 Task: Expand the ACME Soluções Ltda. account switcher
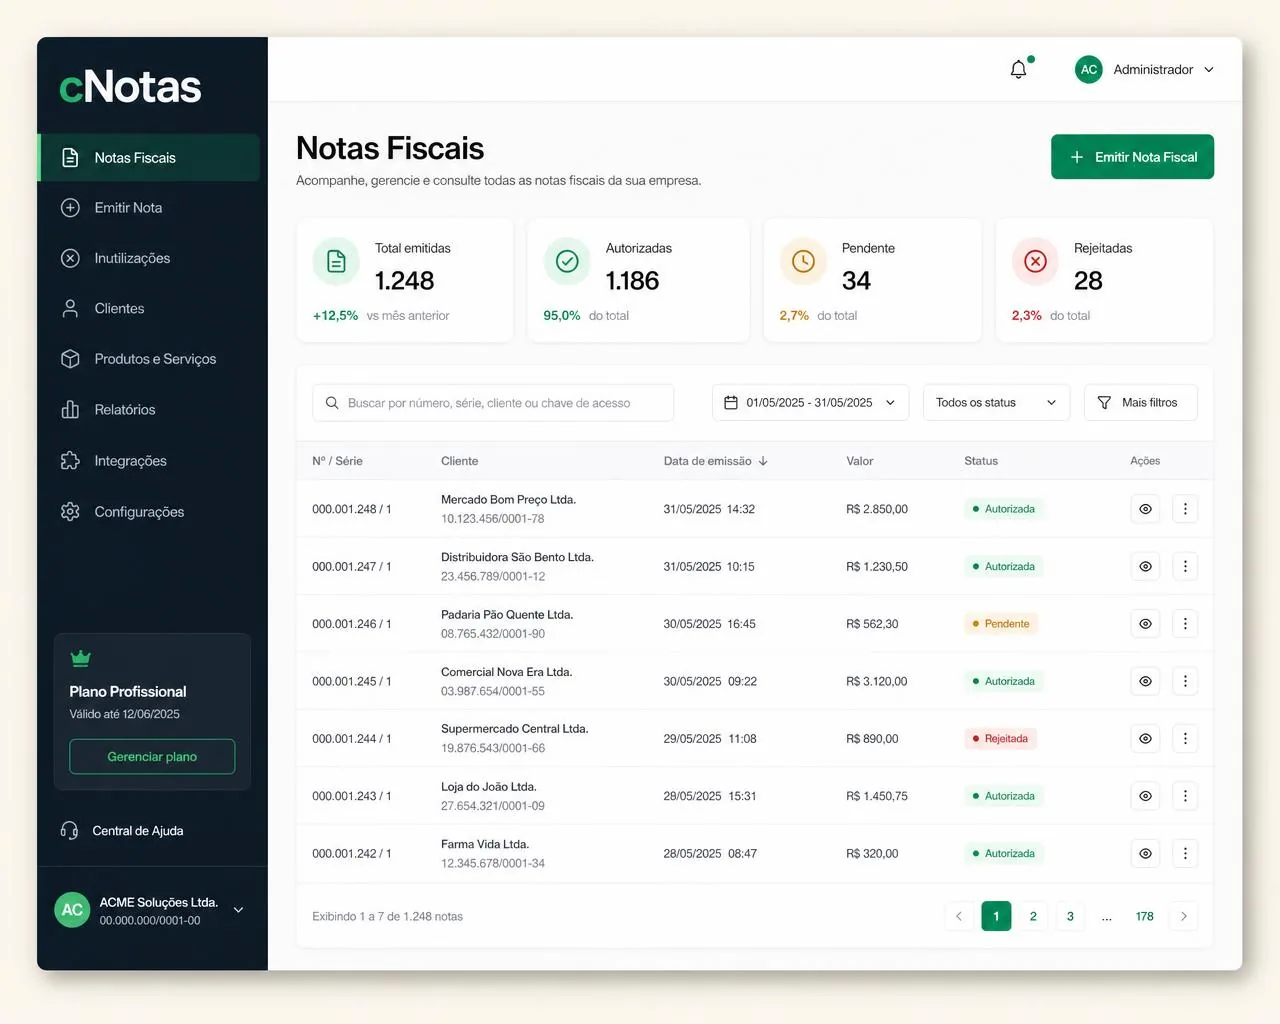[149, 910]
